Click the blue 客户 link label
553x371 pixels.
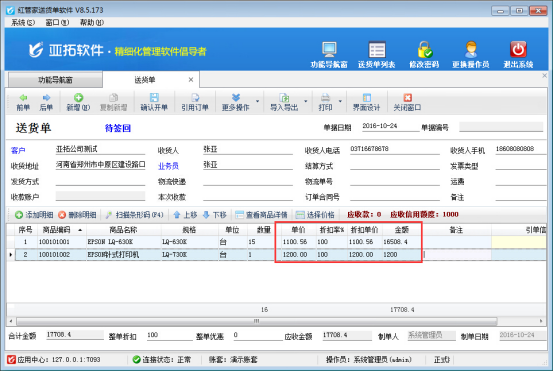coord(18,151)
